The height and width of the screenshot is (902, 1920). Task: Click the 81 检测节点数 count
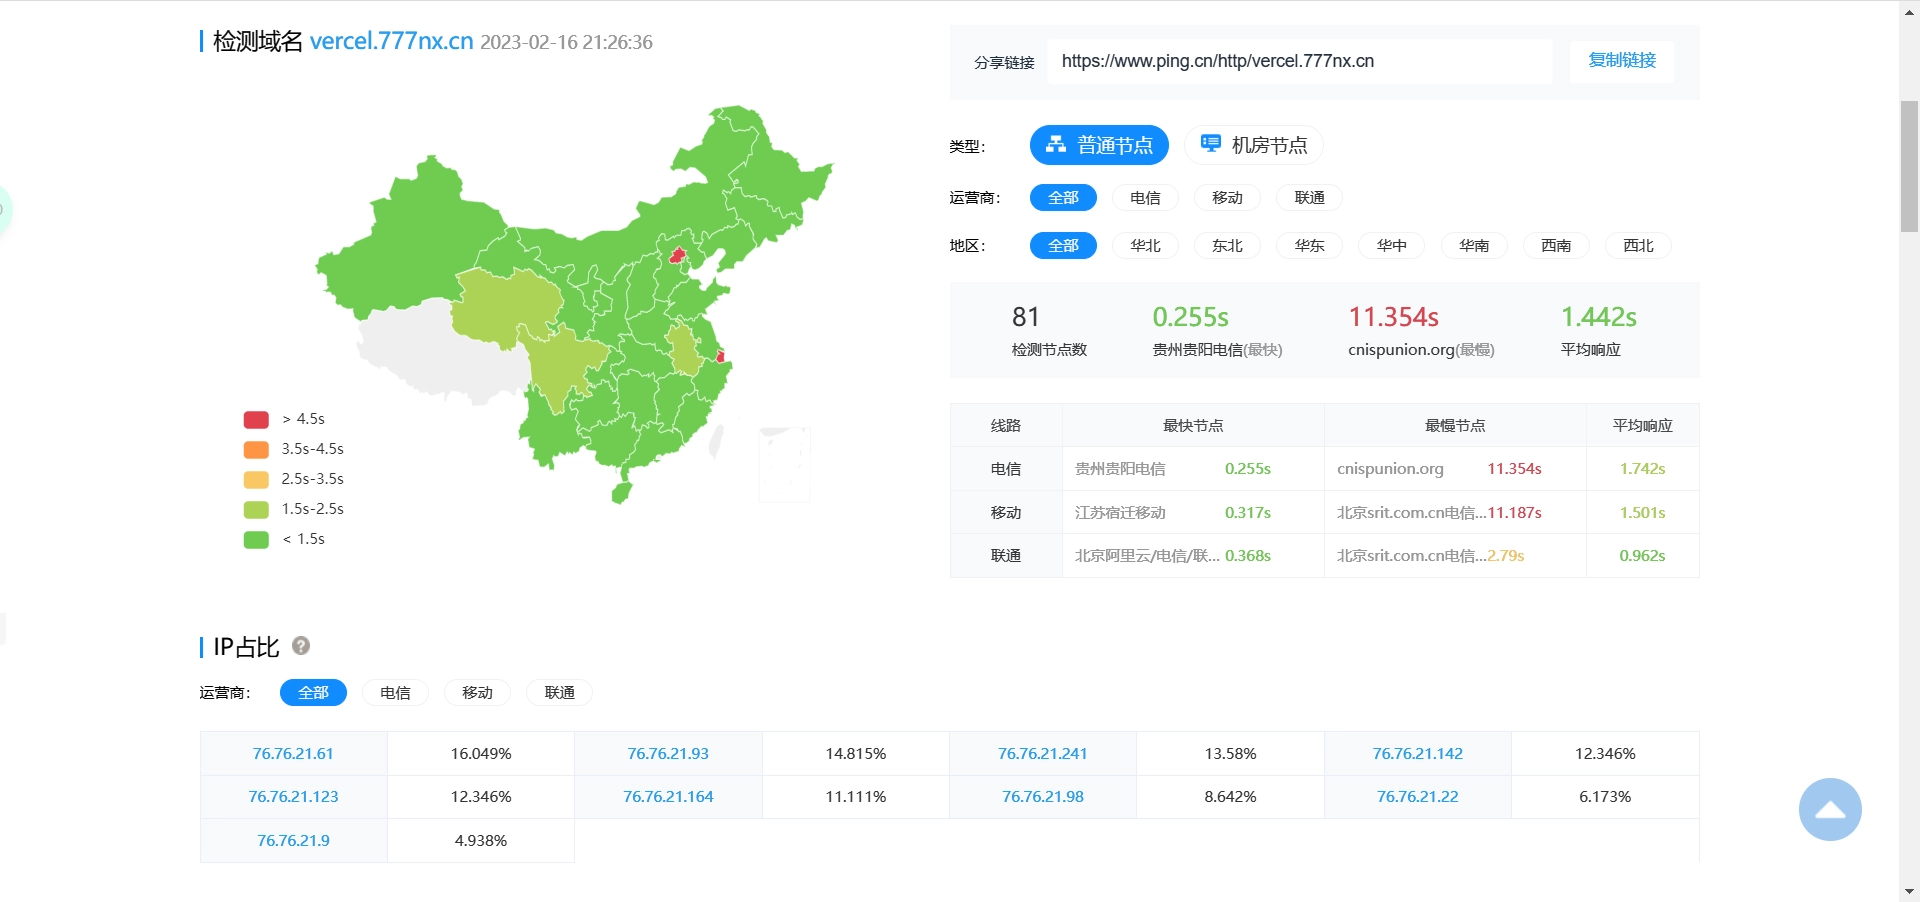tap(1026, 317)
